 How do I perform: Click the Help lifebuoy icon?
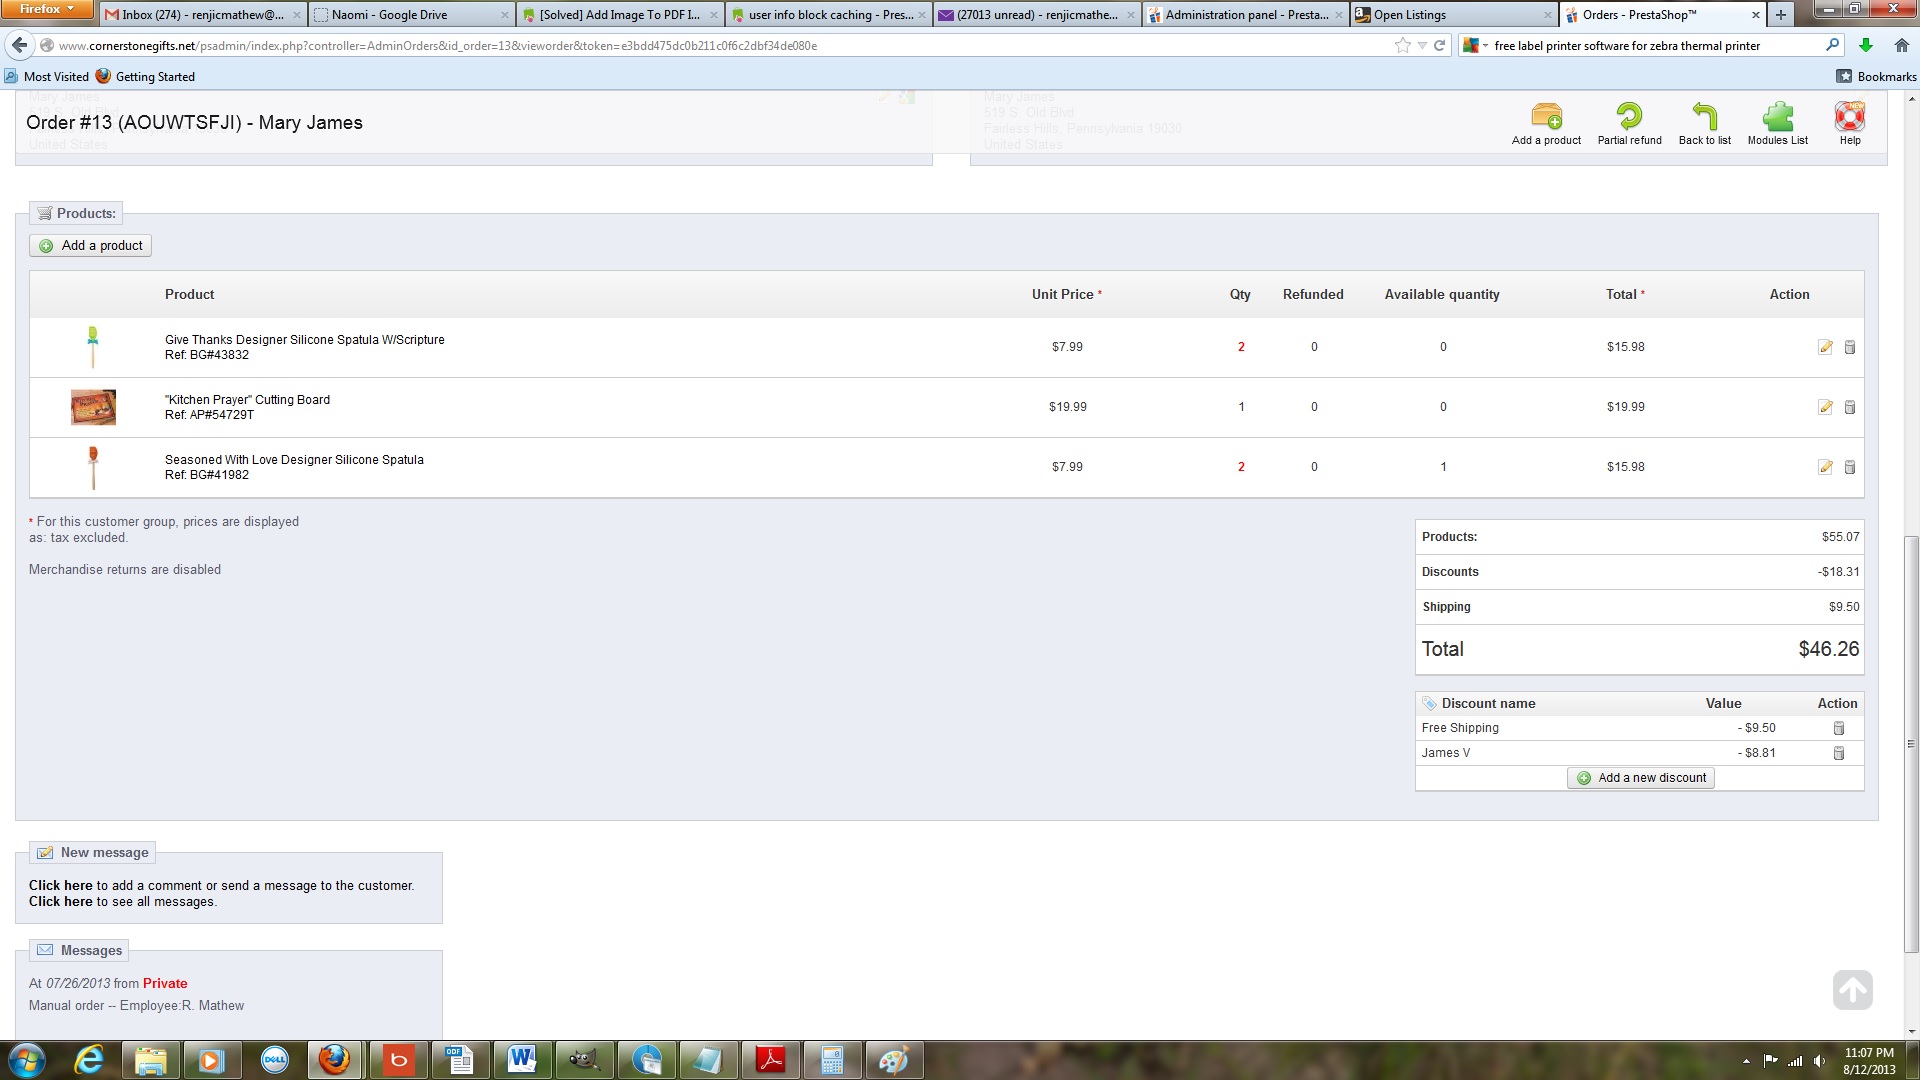(1849, 117)
